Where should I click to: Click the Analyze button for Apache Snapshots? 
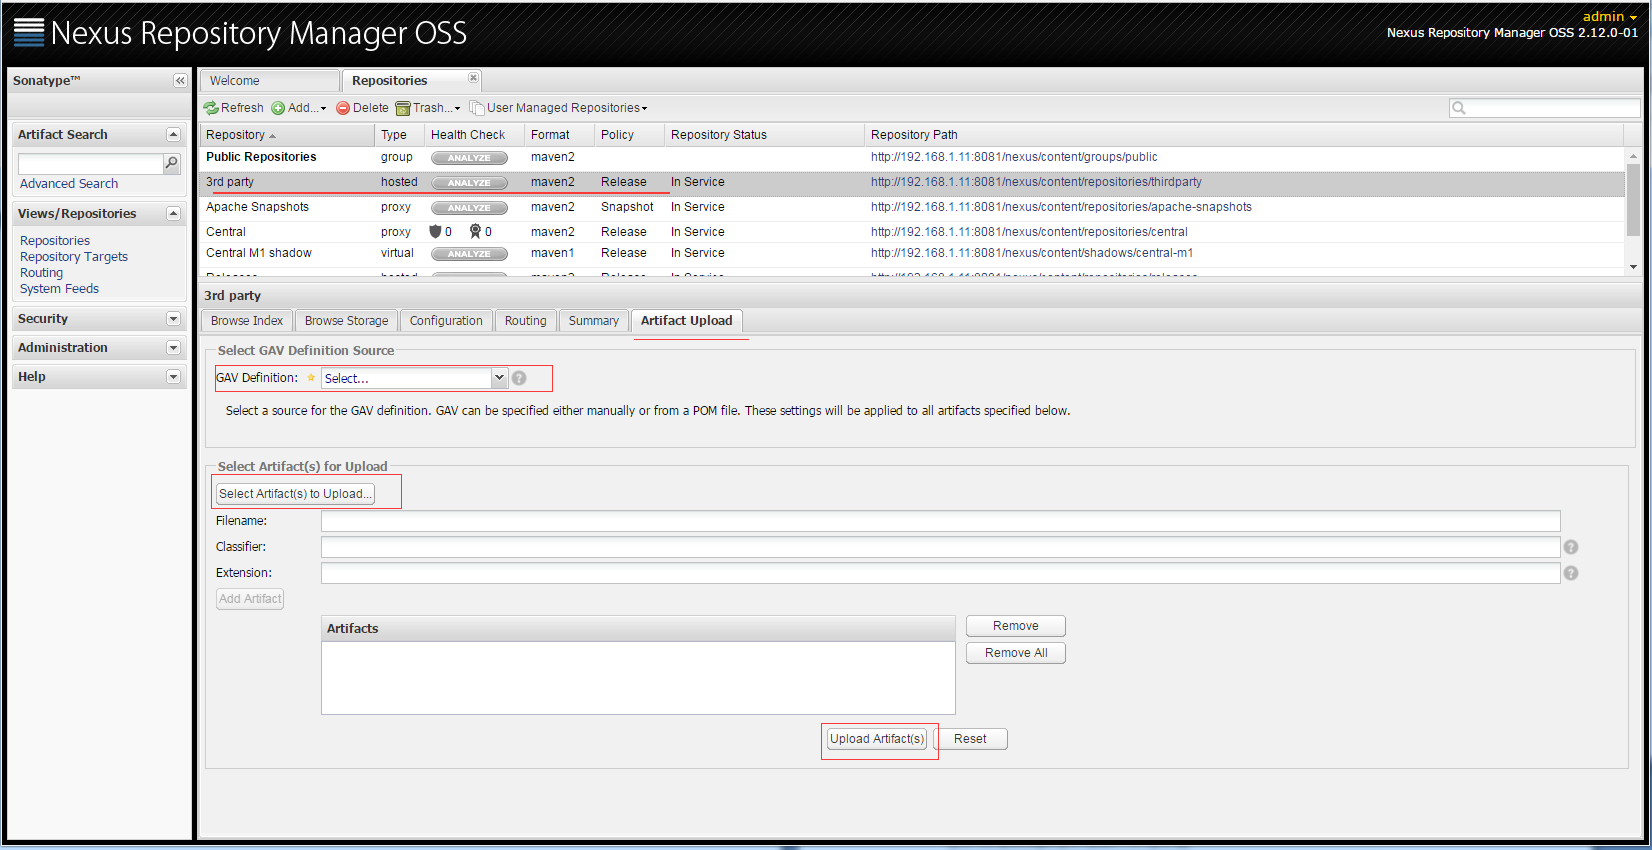pyautogui.click(x=469, y=208)
